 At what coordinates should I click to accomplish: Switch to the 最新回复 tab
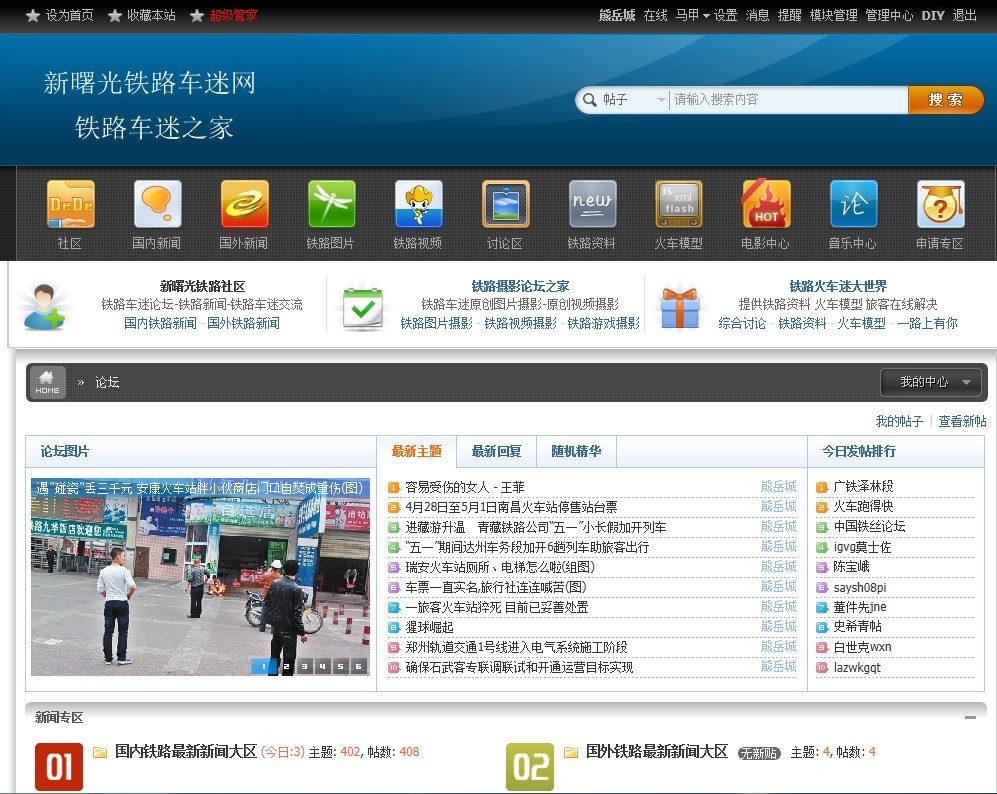click(496, 451)
